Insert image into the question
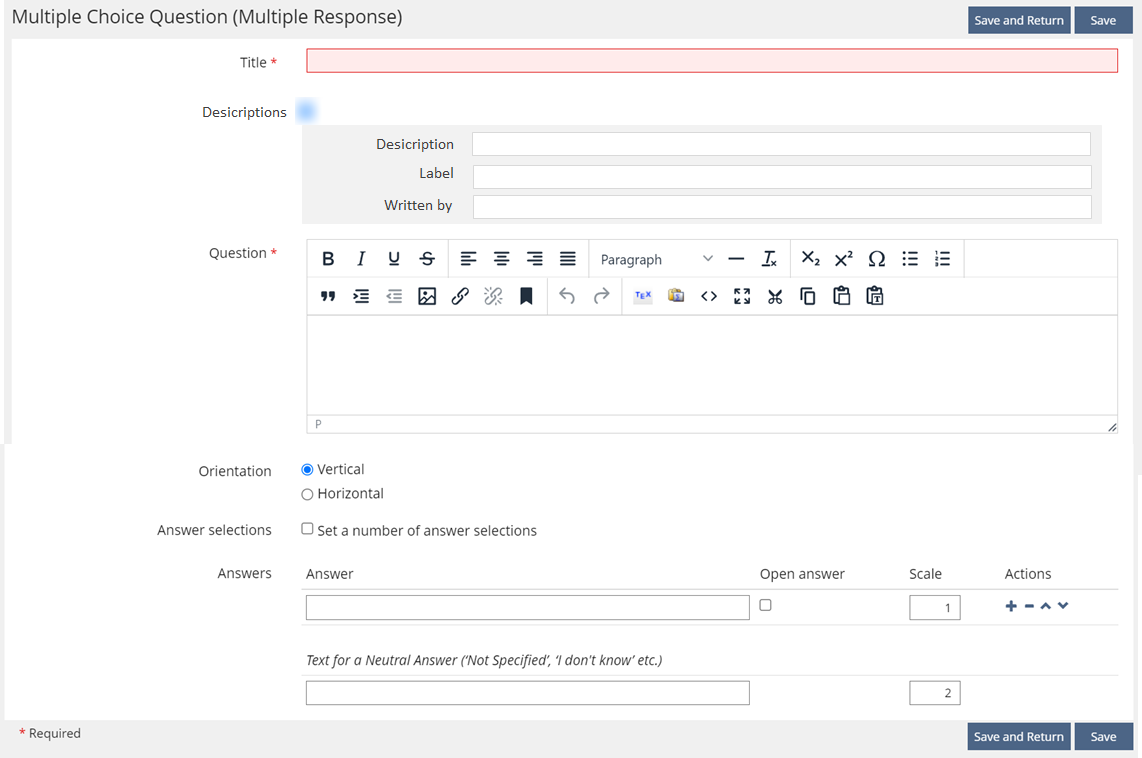This screenshot has height=758, width=1142. coord(427,296)
